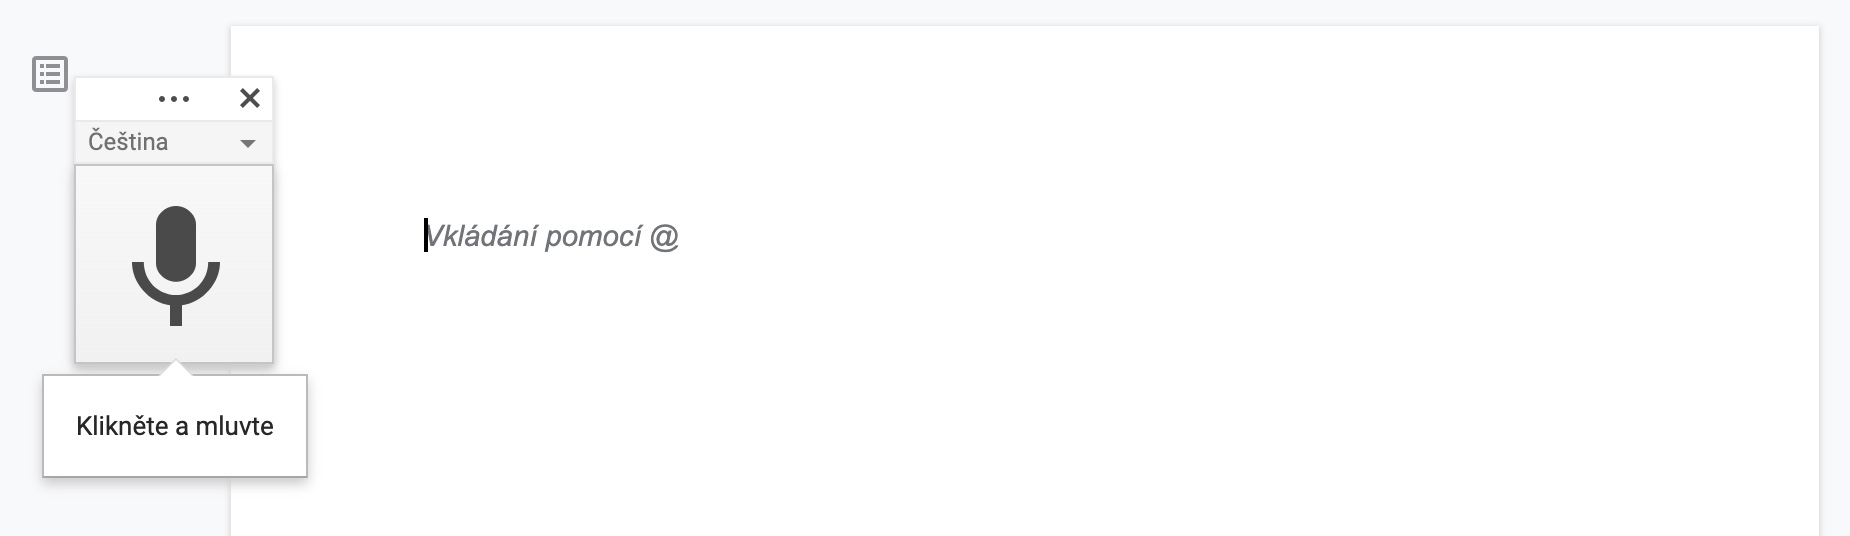The height and width of the screenshot is (536, 1850).
Task: Place cursor at the start of the line
Action: 426,236
